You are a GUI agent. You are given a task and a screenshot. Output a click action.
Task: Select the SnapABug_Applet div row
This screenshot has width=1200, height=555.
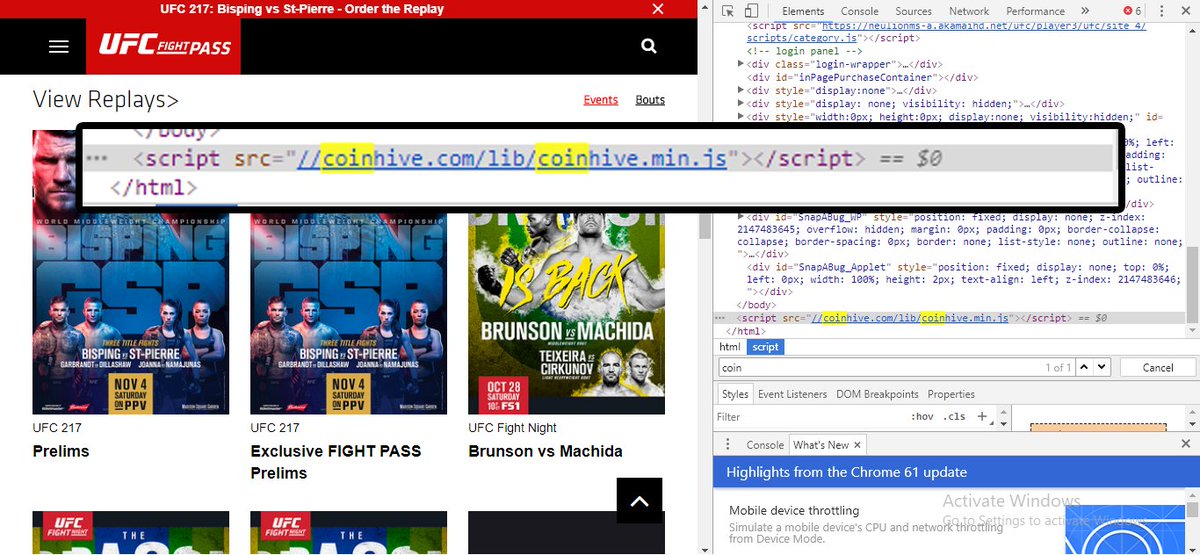(x=965, y=280)
